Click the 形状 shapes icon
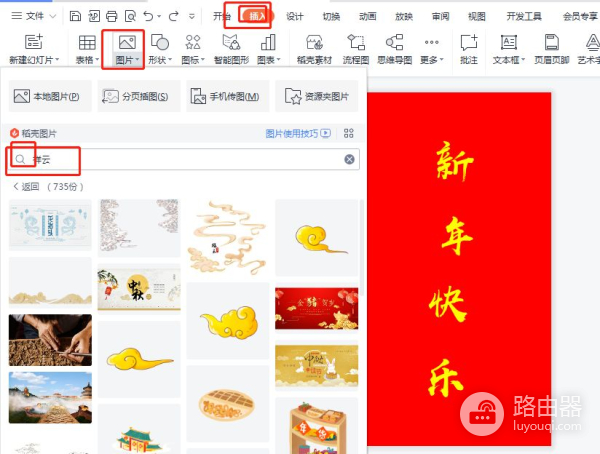 pyautogui.click(x=160, y=42)
